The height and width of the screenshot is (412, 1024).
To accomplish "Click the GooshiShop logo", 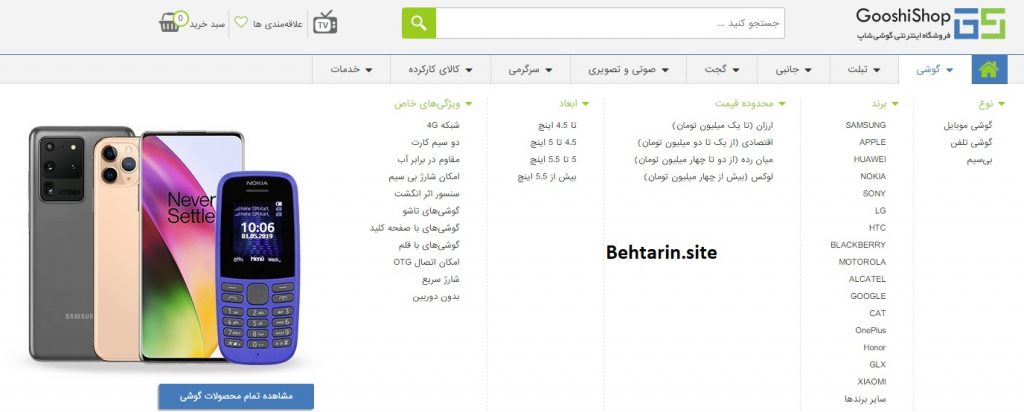I will pyautogui.click(x=930, y=24).
